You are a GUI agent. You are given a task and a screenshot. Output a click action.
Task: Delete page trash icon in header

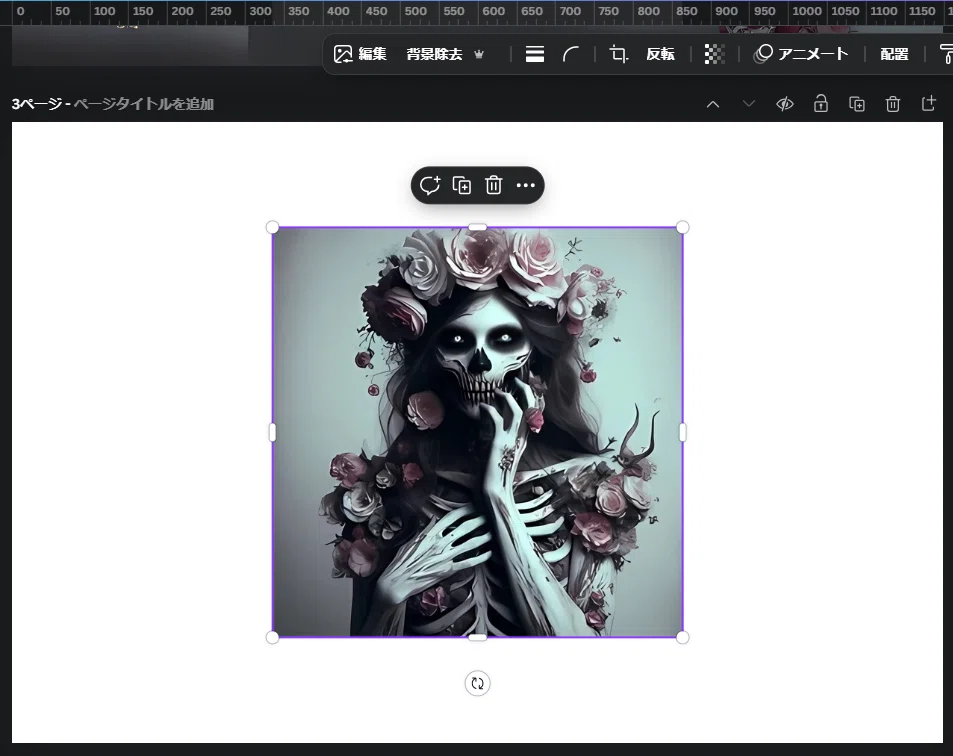pyautogui.click(x=893, y=104)
